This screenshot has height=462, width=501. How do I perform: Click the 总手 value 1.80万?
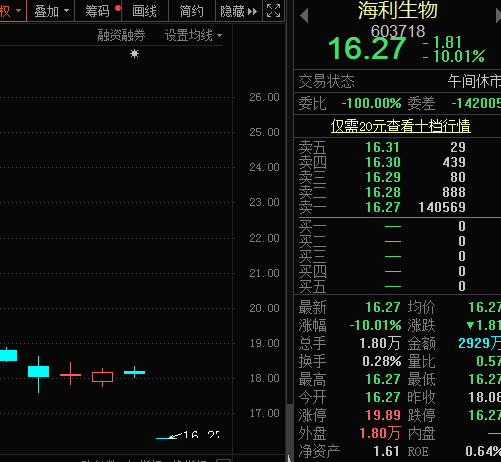click(380, 343)
